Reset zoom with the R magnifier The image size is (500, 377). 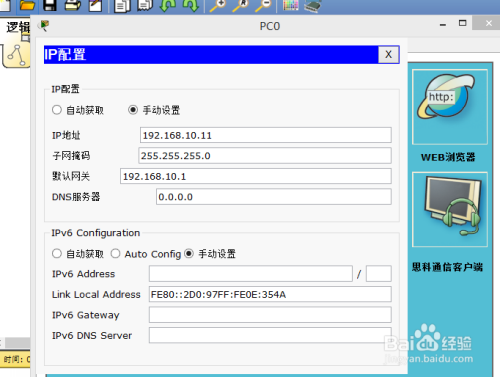241,5
